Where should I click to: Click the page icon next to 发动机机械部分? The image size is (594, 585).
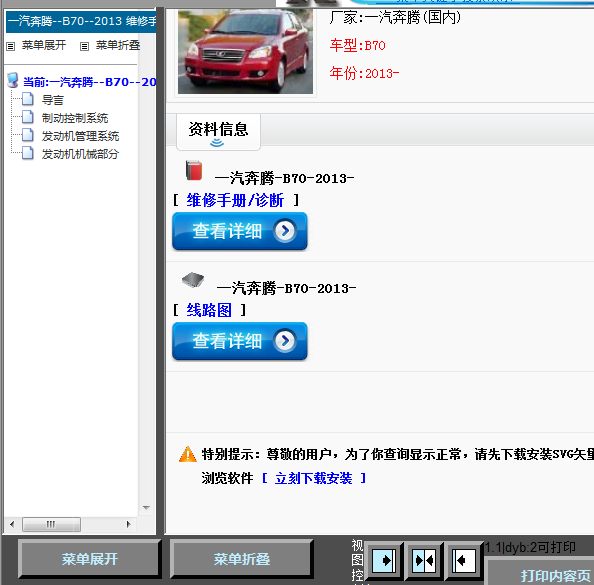point(28,153)
